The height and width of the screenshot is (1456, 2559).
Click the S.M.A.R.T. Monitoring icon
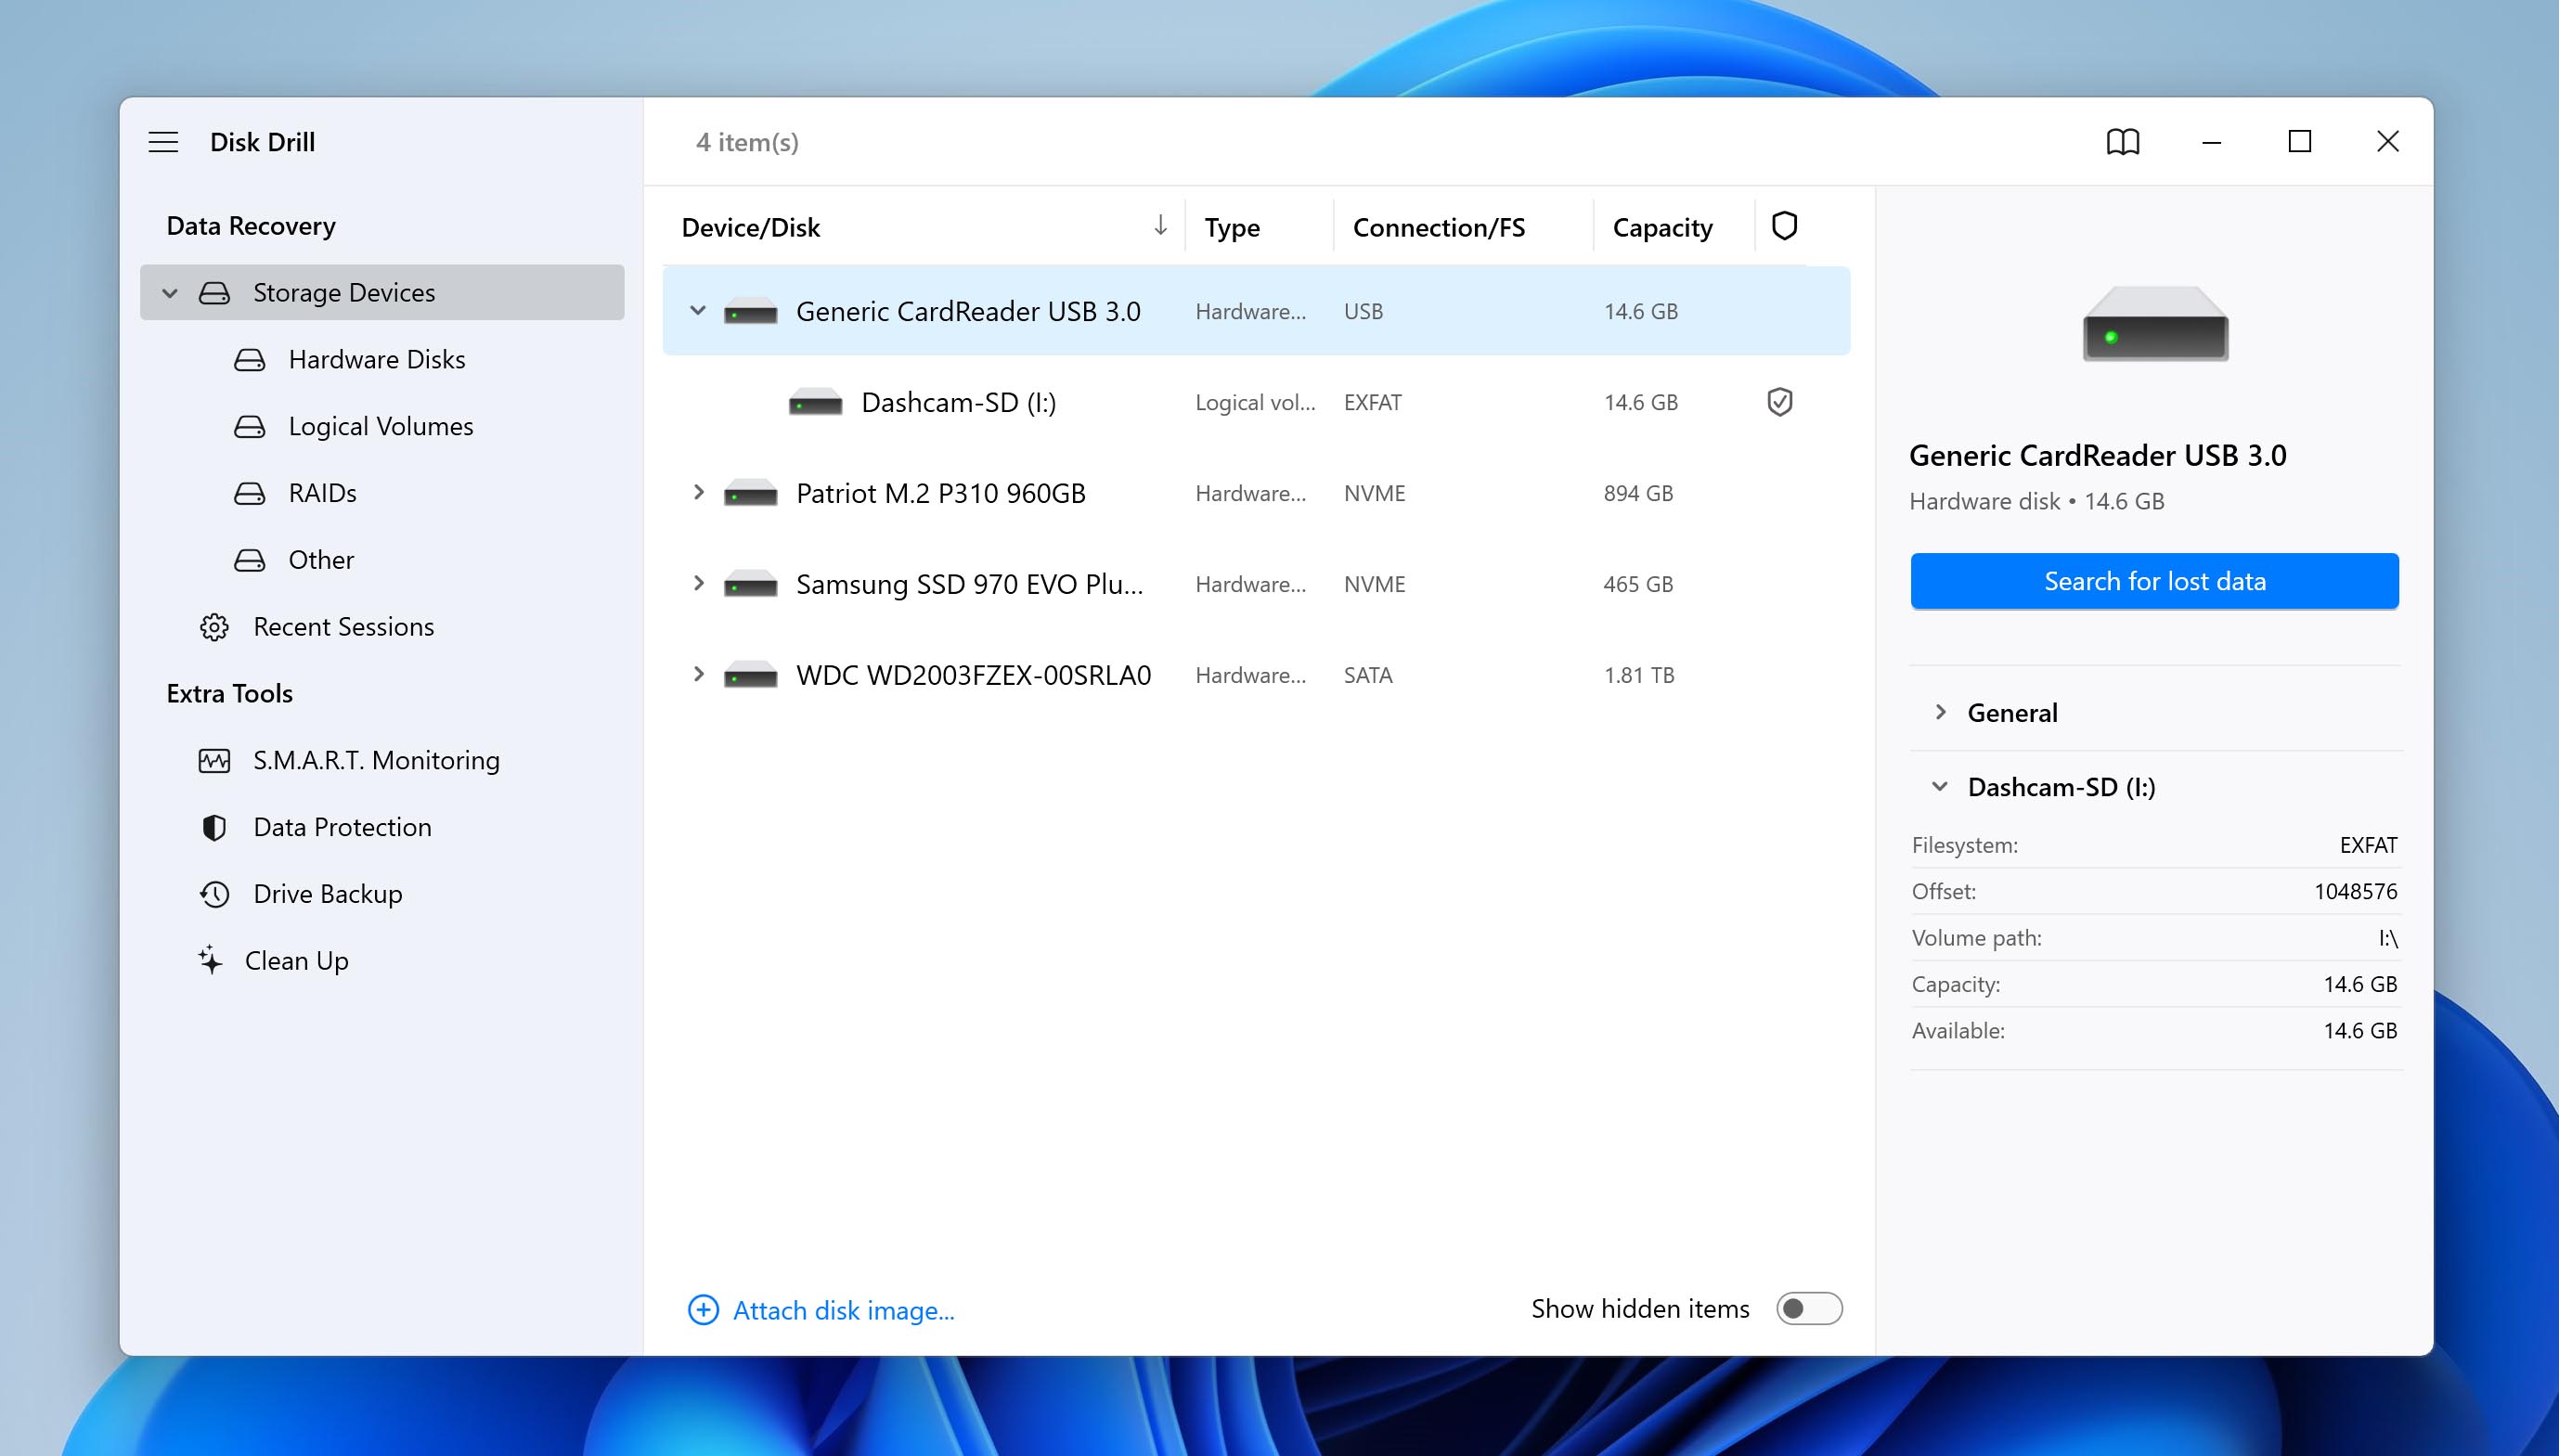(213, 759)
